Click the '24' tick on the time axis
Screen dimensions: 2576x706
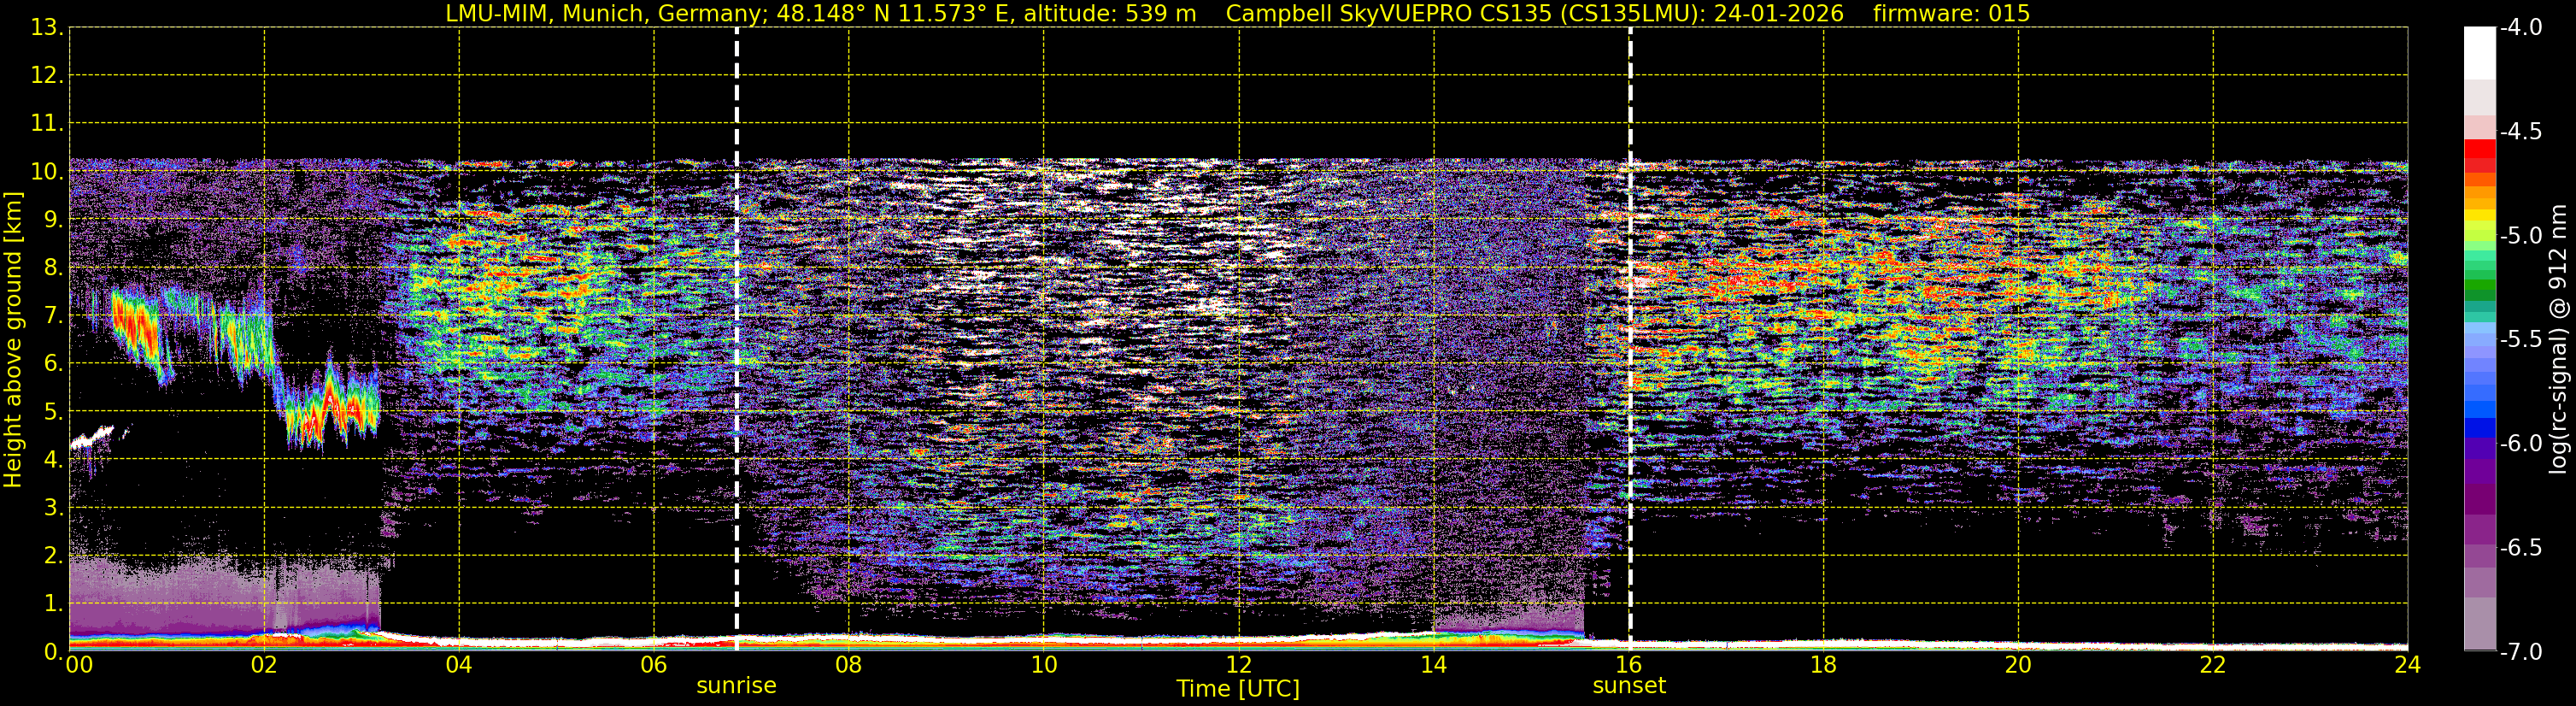point(2408,665)
